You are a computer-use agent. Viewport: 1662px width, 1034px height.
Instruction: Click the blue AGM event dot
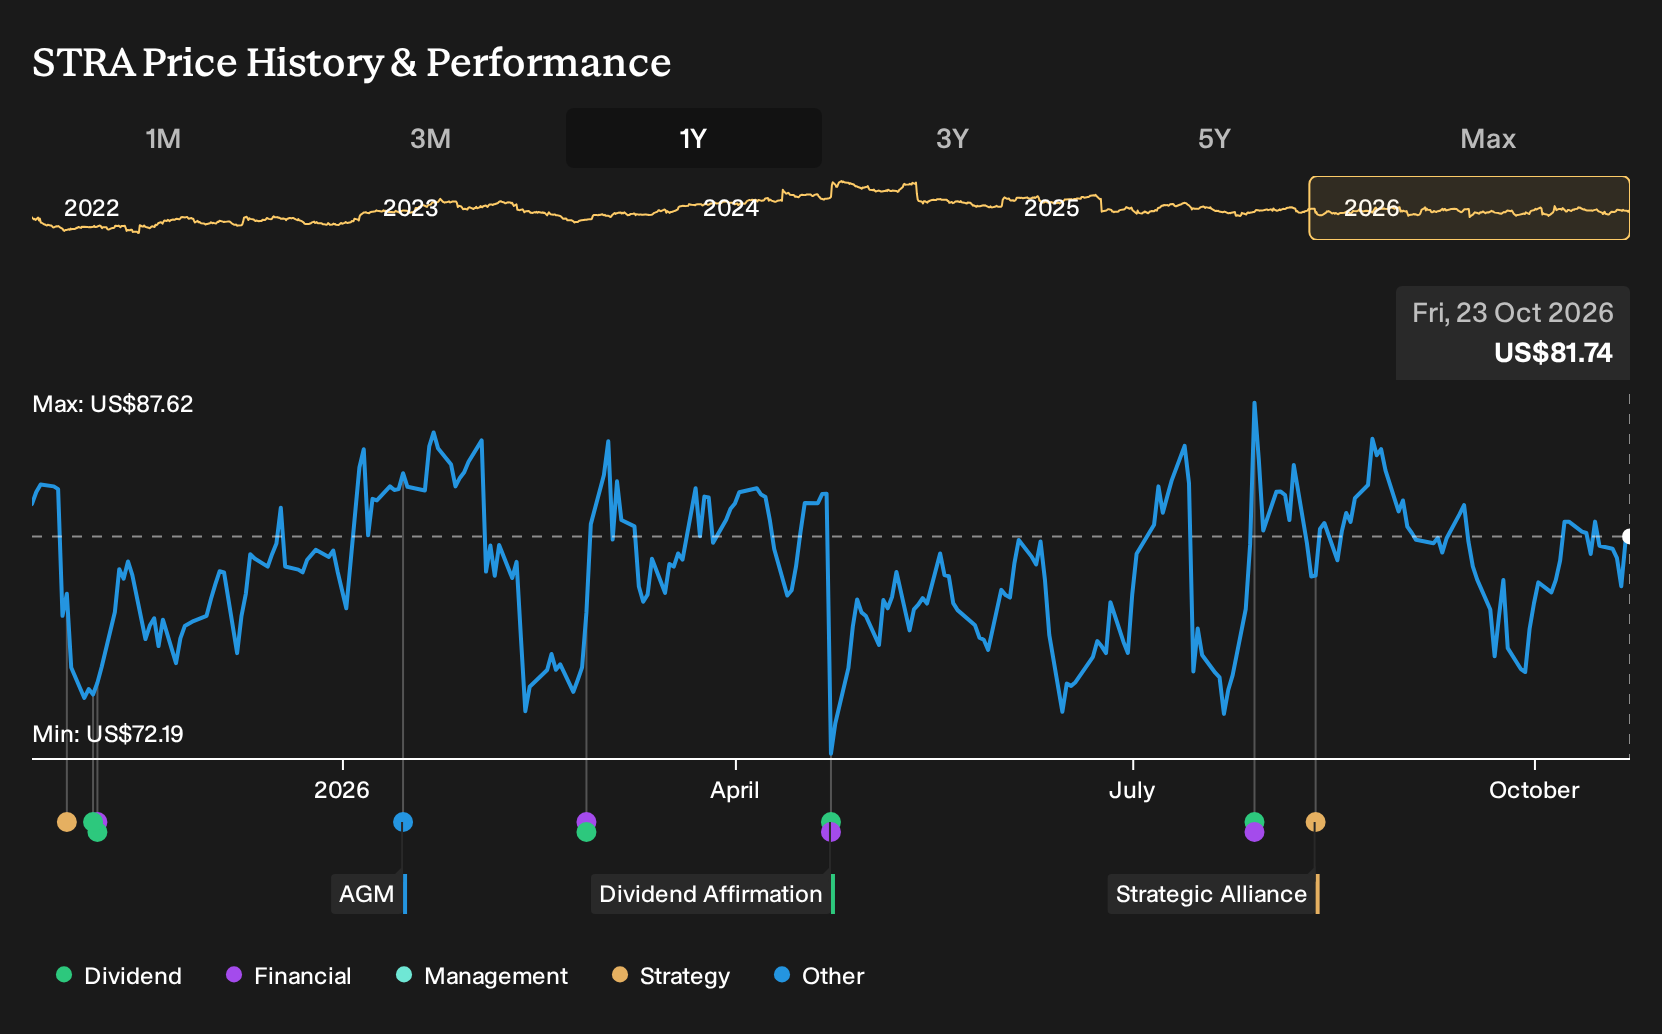pyautogui.click(x=403, y=822)
